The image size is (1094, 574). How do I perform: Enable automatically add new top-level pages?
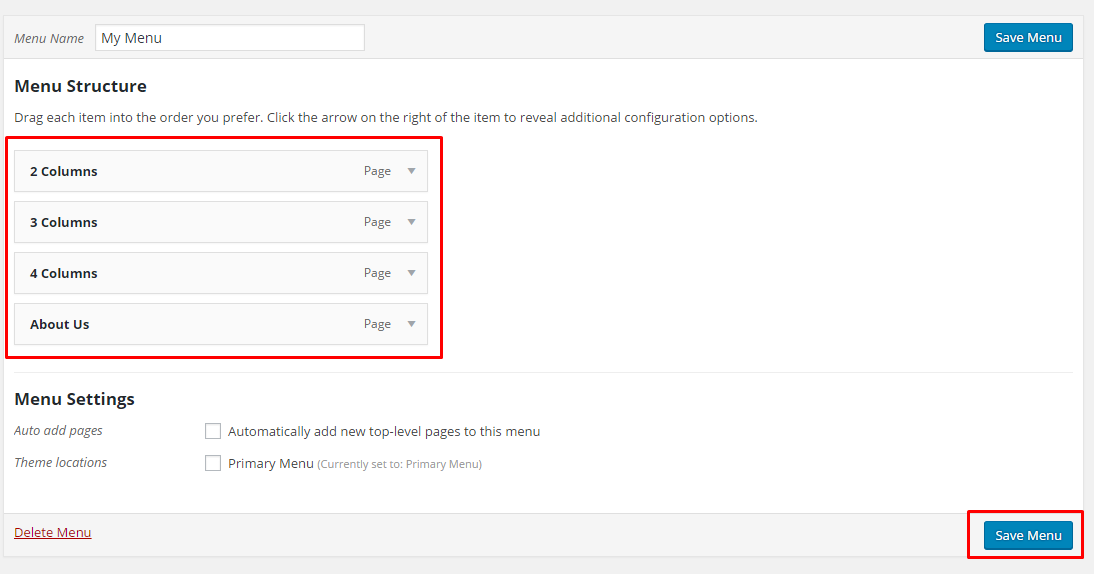[213, 431]
